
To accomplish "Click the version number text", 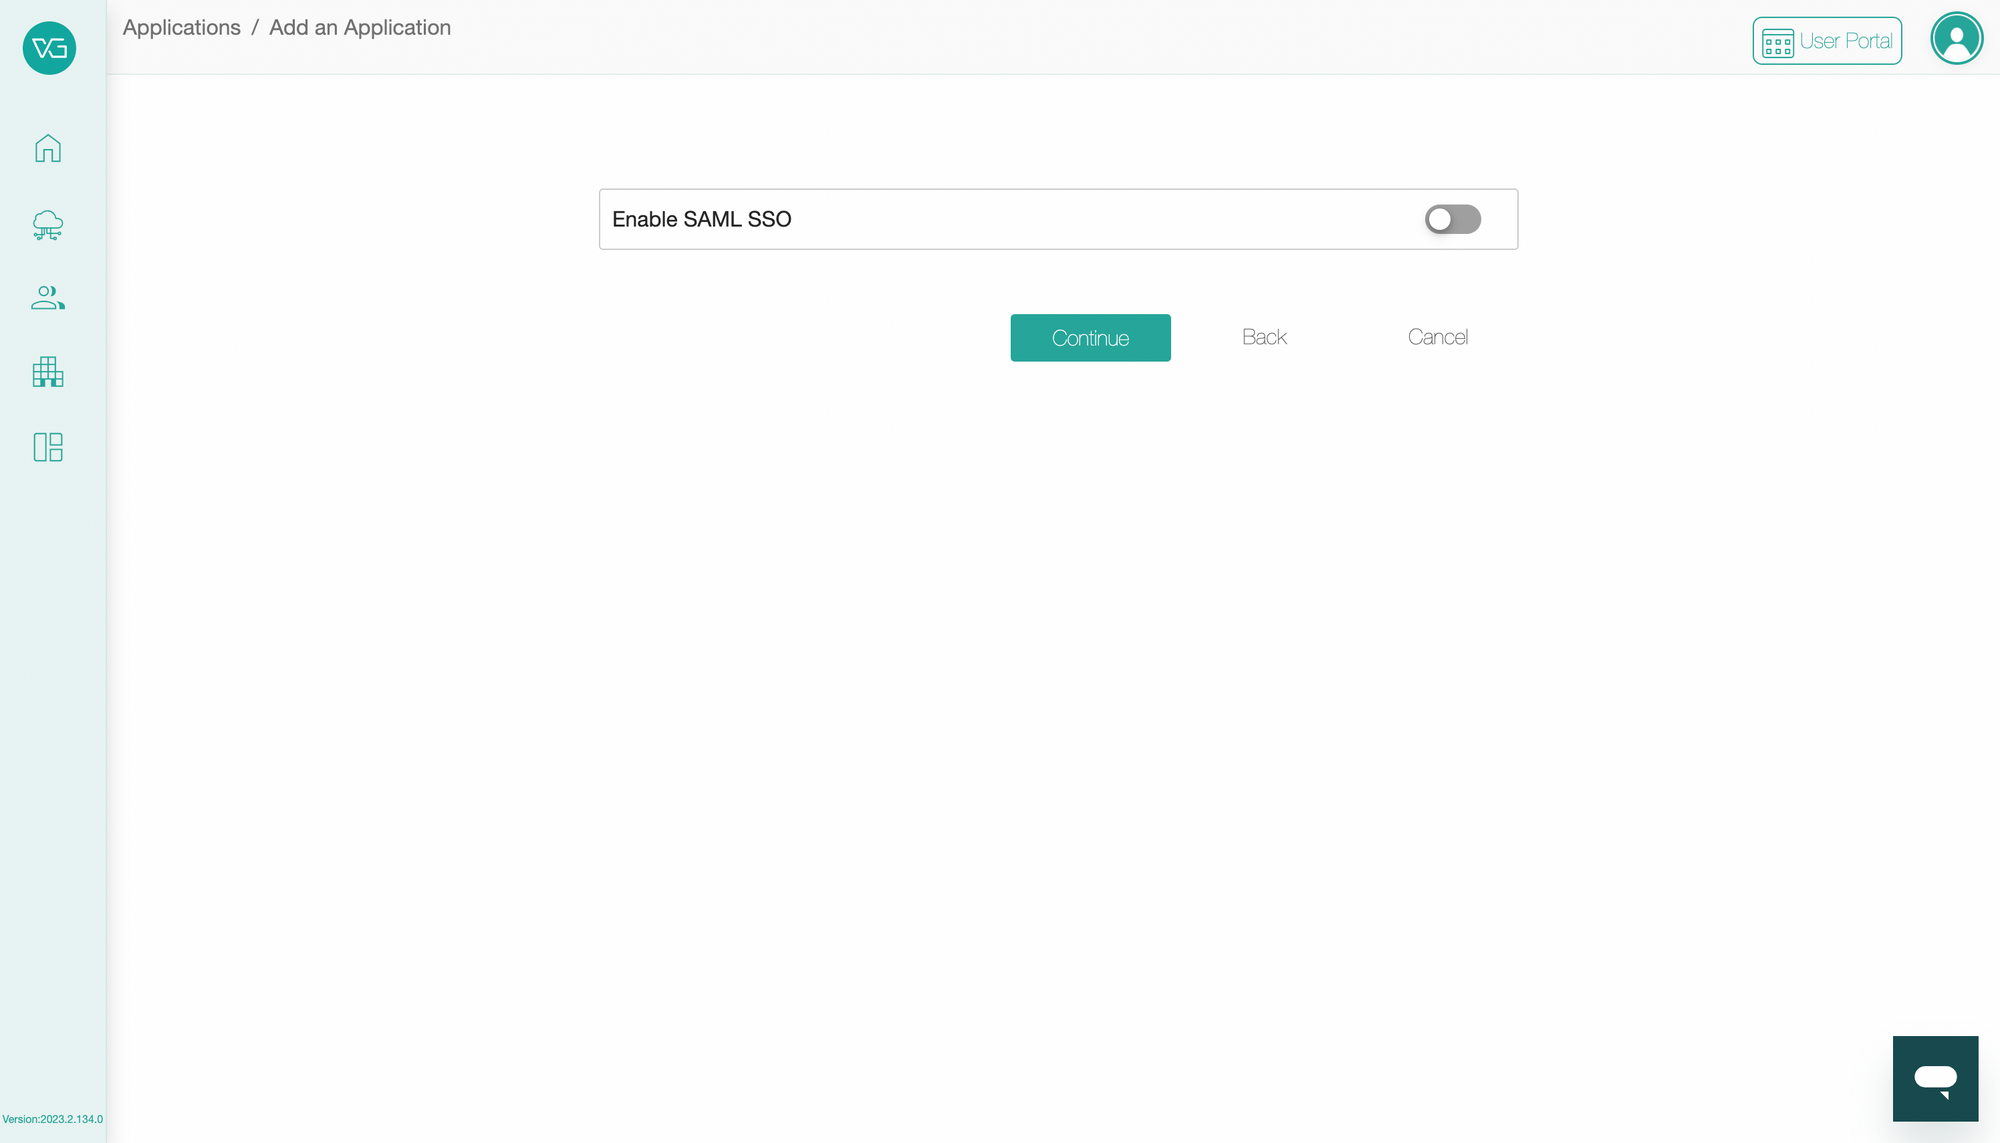I will tap(53, 1119).
